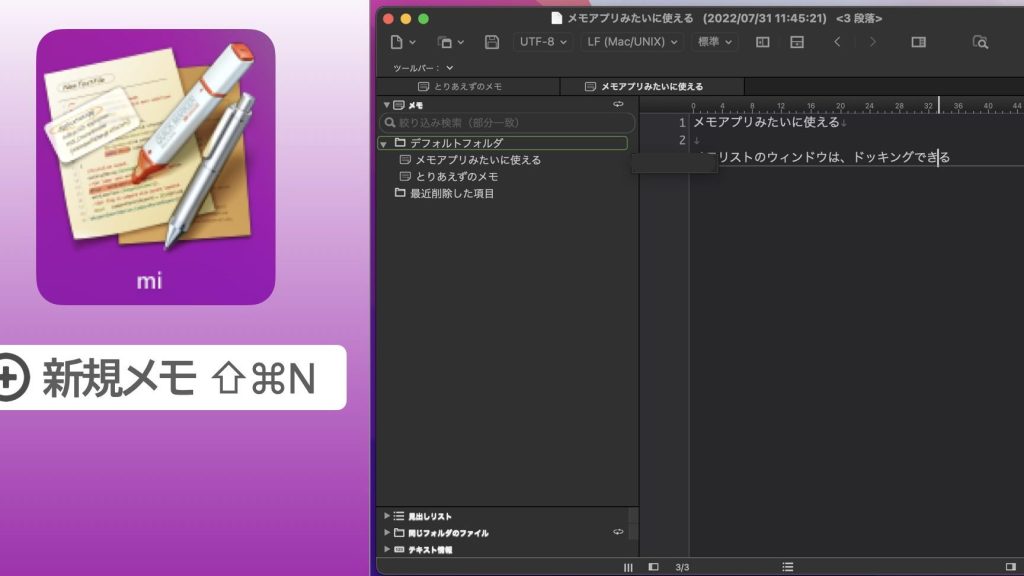This screenshot has width=1024, height=576.
Task: Click the window list icon in toolbar
Action: tap(444, 42)
